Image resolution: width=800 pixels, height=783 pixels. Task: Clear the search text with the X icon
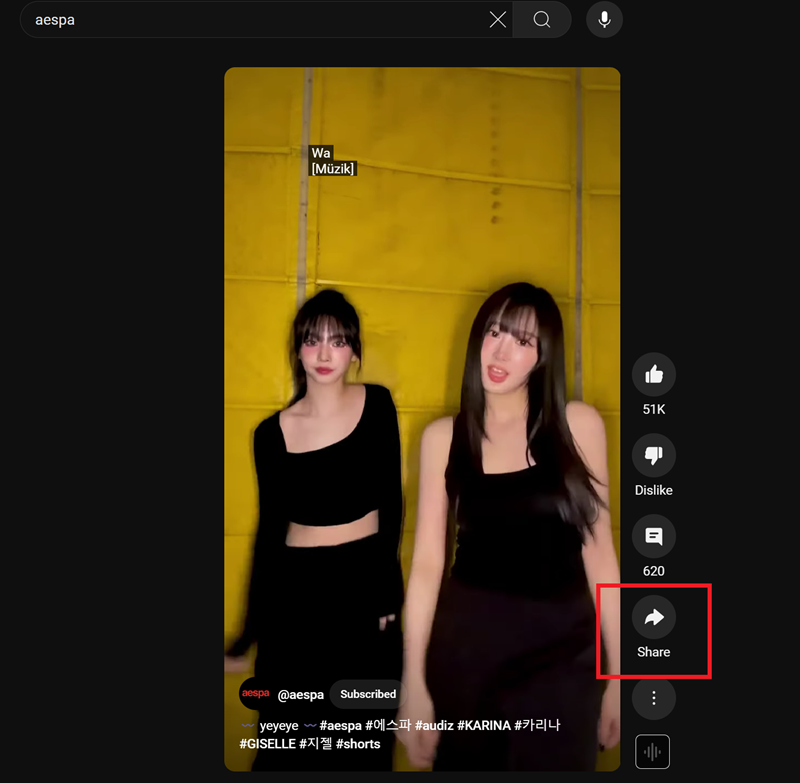[x=497, y=20]
